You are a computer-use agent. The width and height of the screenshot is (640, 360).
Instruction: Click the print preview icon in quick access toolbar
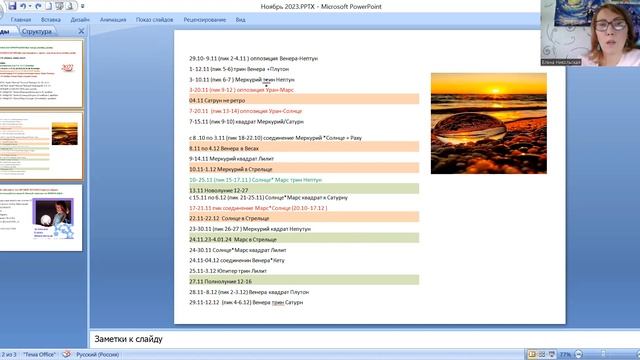(x=70, y=6)
